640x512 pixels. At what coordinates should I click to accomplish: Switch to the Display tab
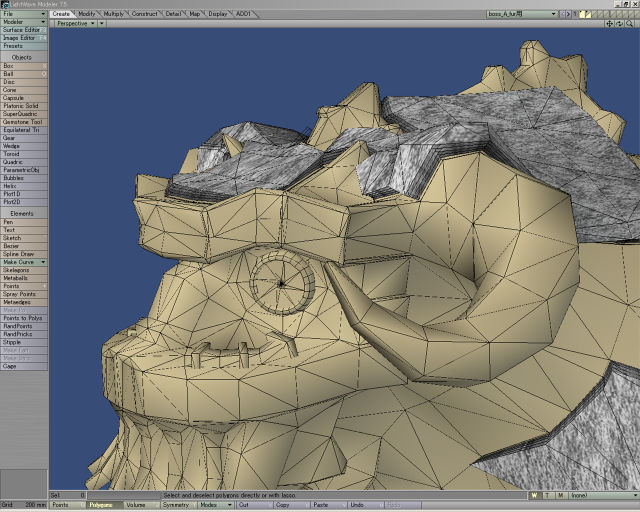(218, 14)
